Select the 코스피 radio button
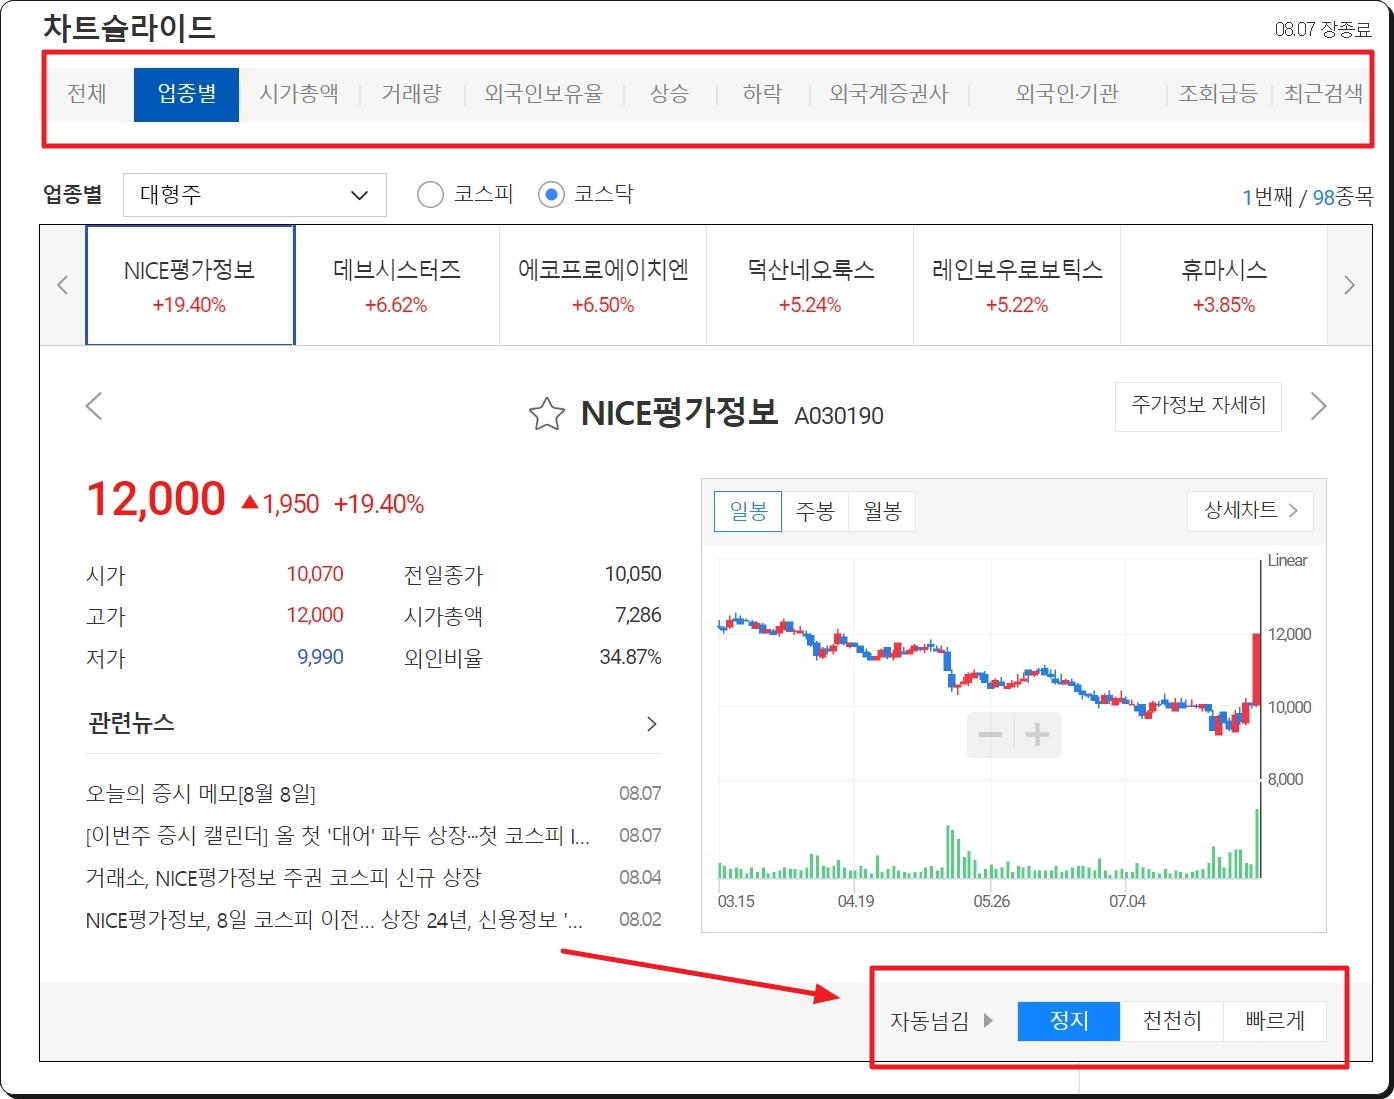 pyautogui.click(x=430, y=194)
